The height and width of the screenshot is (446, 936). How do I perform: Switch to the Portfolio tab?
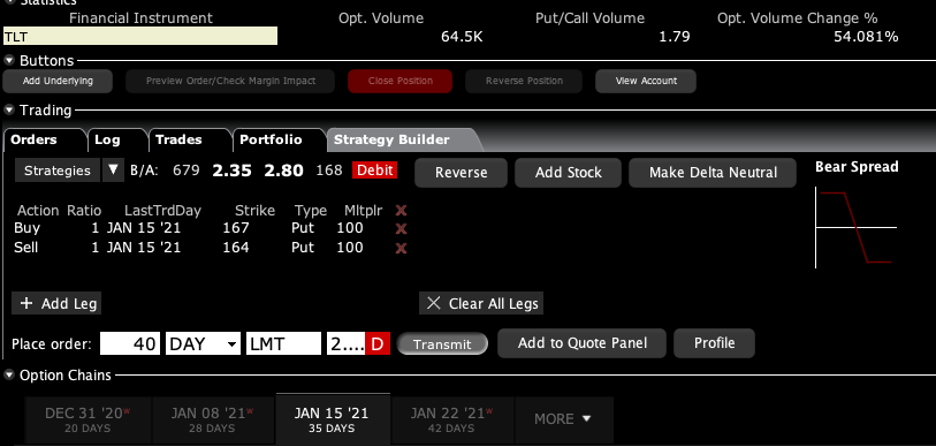pyautogui.click(x=270, y=140)
